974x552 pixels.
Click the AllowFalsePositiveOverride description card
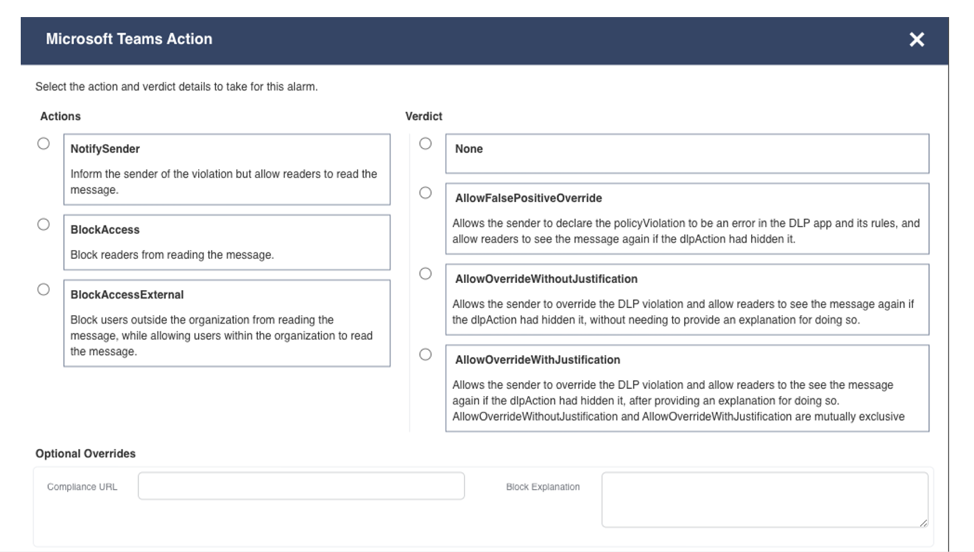click(686, 218)
